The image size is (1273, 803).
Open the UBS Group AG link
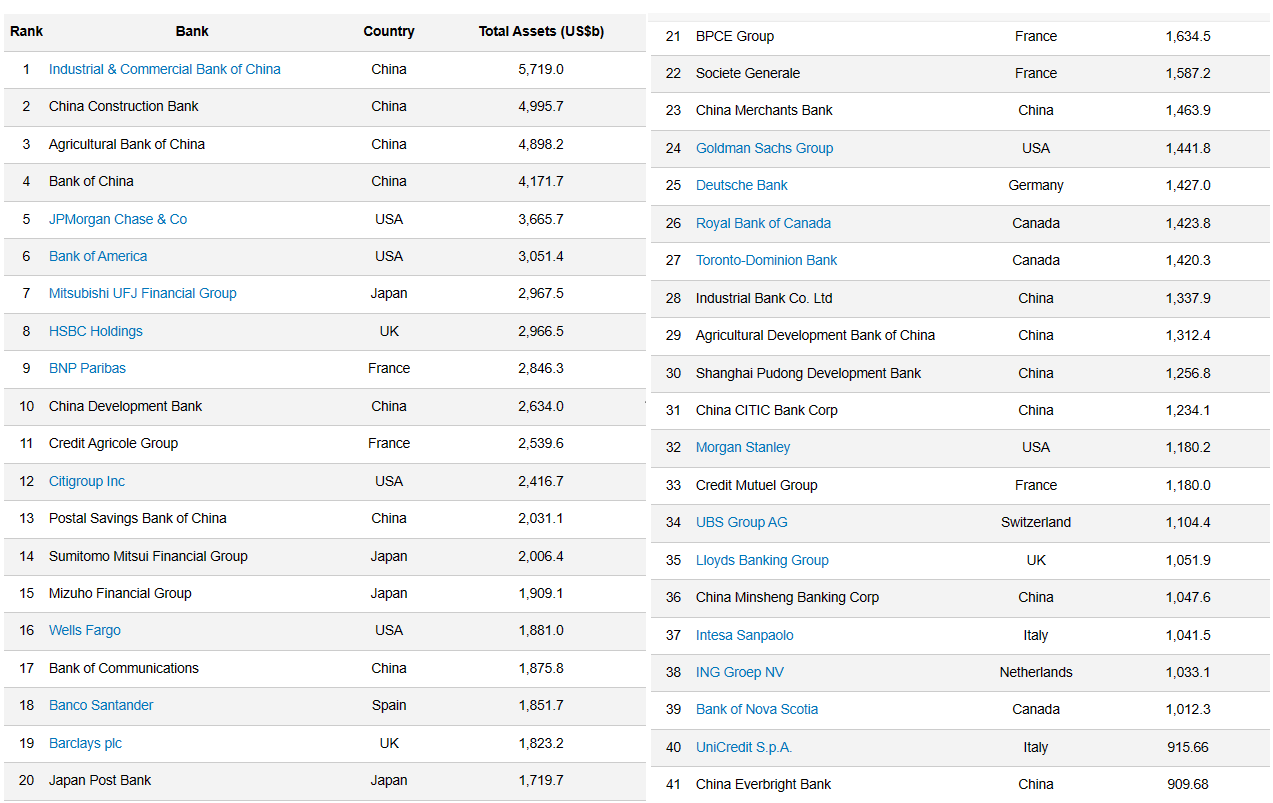[x=741, y=522]
